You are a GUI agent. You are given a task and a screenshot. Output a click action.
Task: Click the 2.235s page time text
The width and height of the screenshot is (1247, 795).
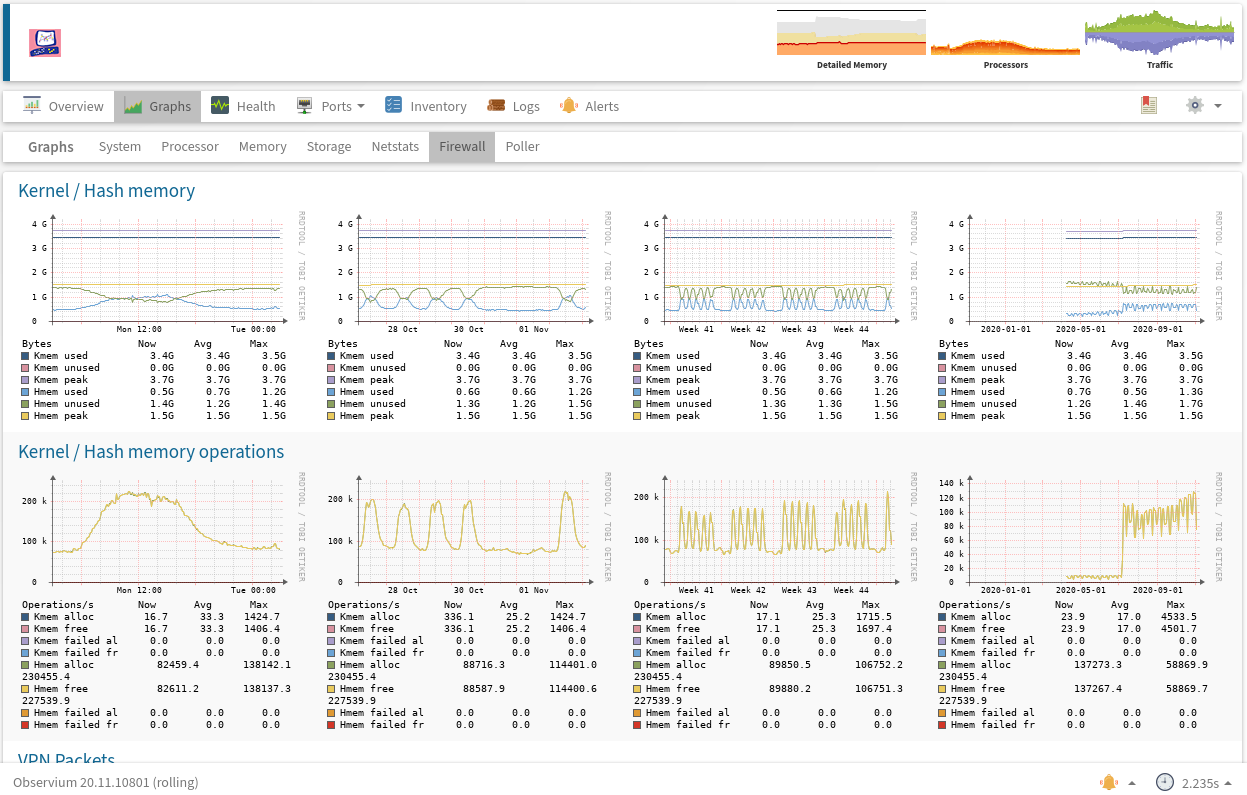pyautogui.click(x=1200, y=783)
